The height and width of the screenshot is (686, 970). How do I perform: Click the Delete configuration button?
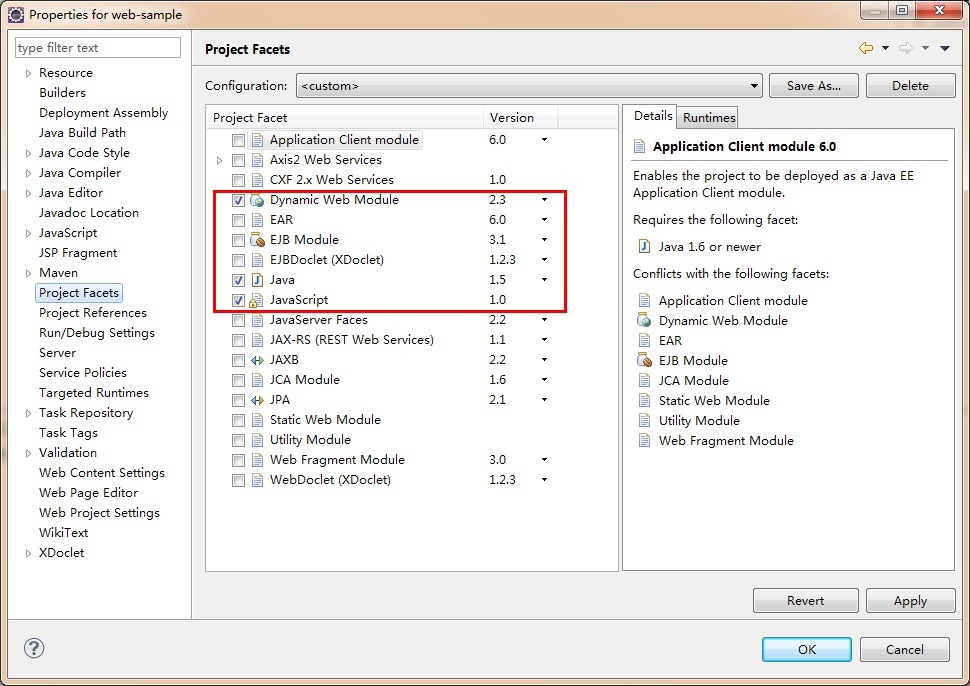(910, 86)
